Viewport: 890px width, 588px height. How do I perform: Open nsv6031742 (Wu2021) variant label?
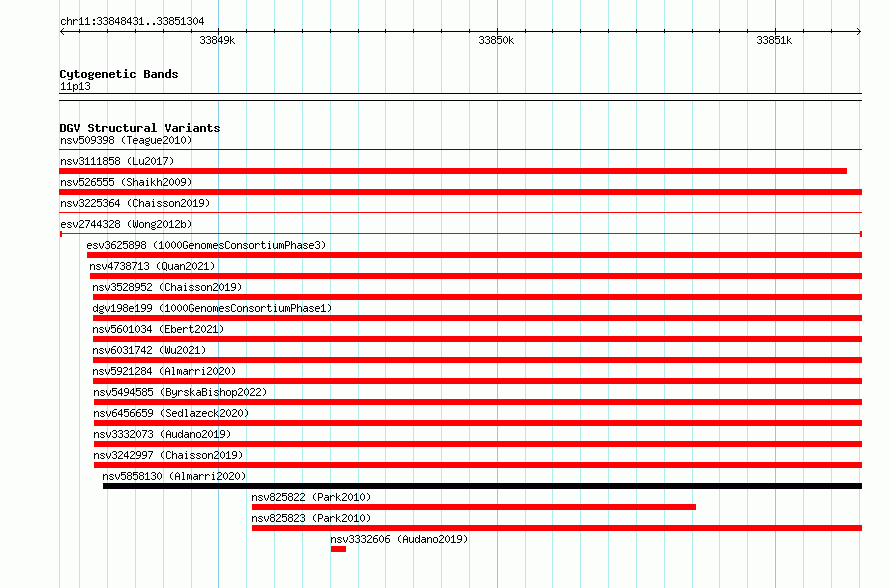coord(149,350)
